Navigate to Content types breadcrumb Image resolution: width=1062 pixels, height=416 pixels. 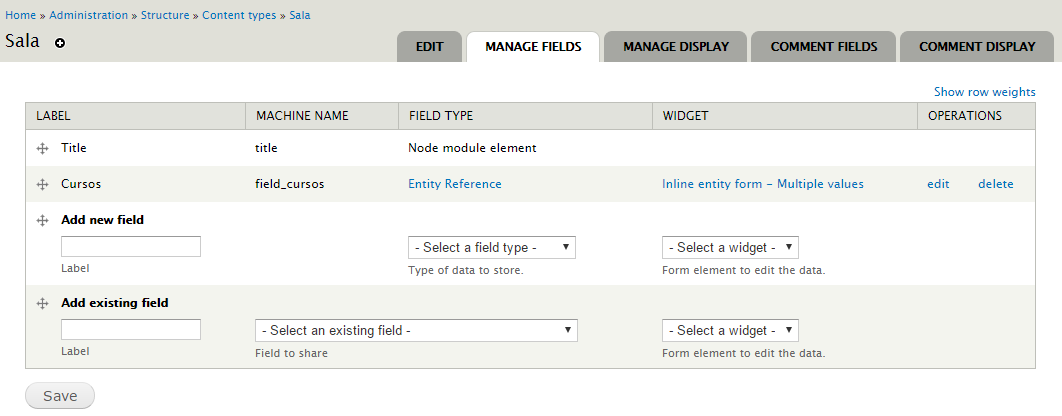click(x=241, y=16)
